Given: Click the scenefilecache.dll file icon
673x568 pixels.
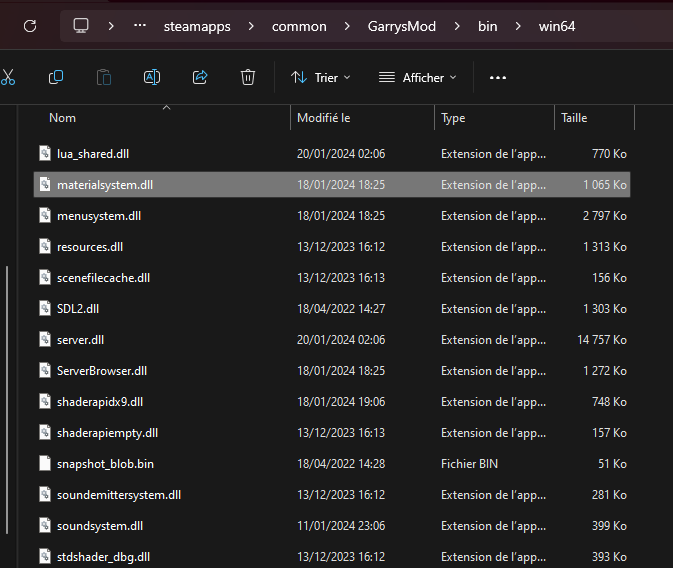Looking at the screenshot, I should tap(45, 277).
